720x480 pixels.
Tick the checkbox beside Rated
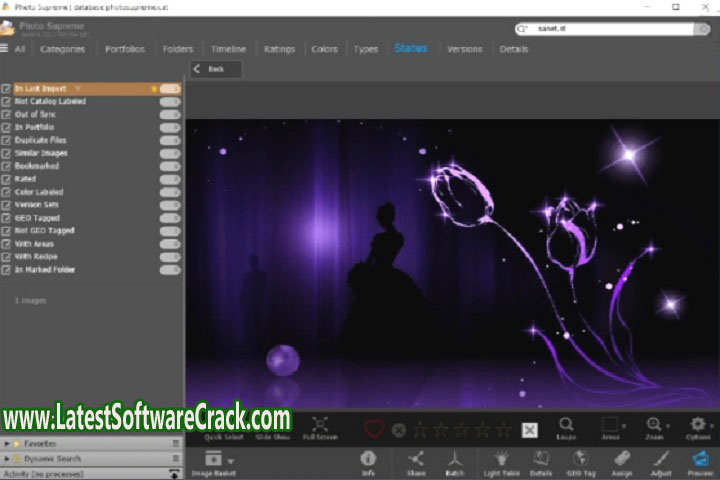pos(6,179)
